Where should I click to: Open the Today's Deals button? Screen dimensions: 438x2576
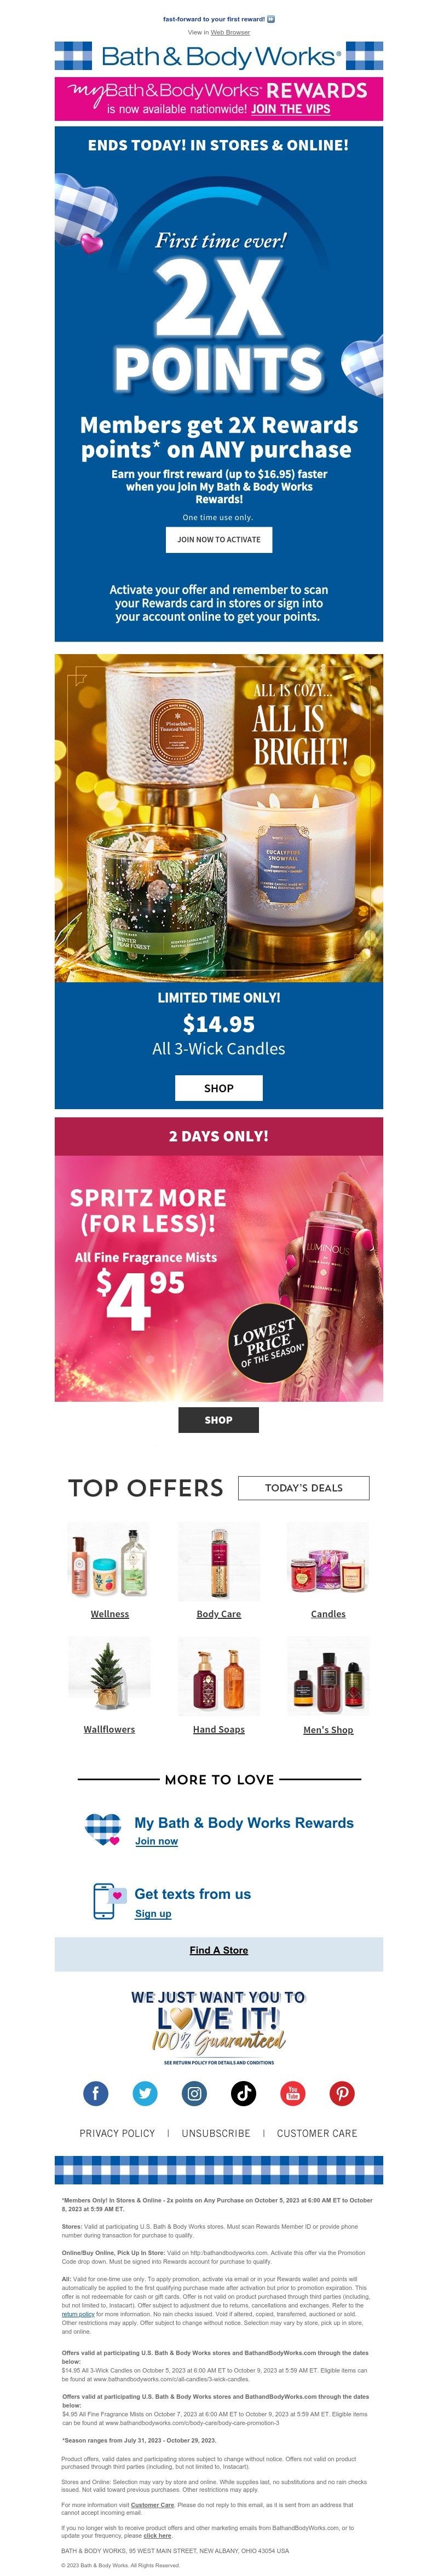(x=304, y=1488)
